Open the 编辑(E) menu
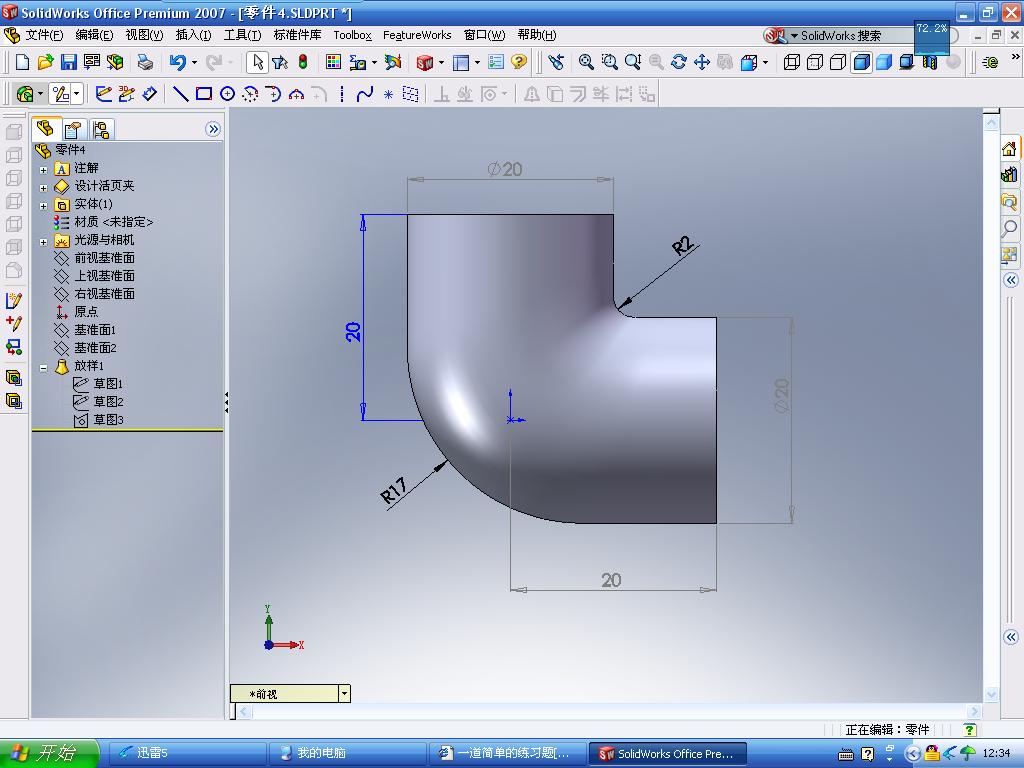 click(94, 35)
